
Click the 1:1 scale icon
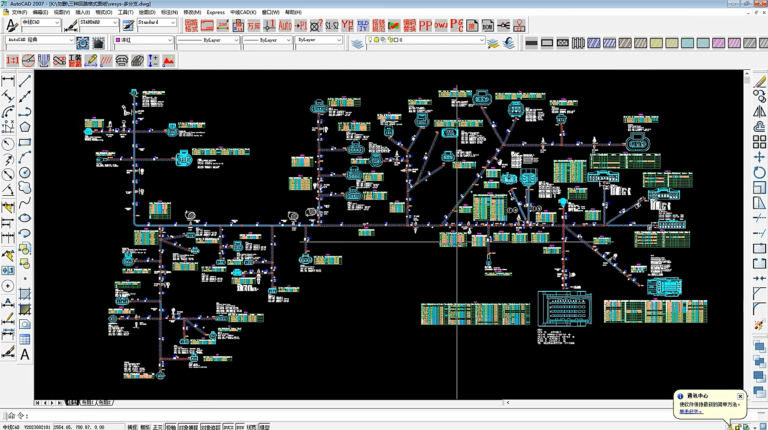click(x=12, y=61)
